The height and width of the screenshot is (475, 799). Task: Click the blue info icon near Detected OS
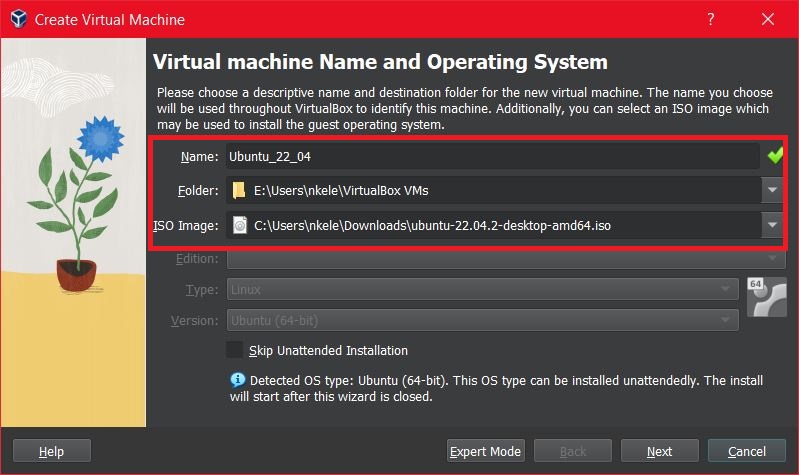[237, 380]
